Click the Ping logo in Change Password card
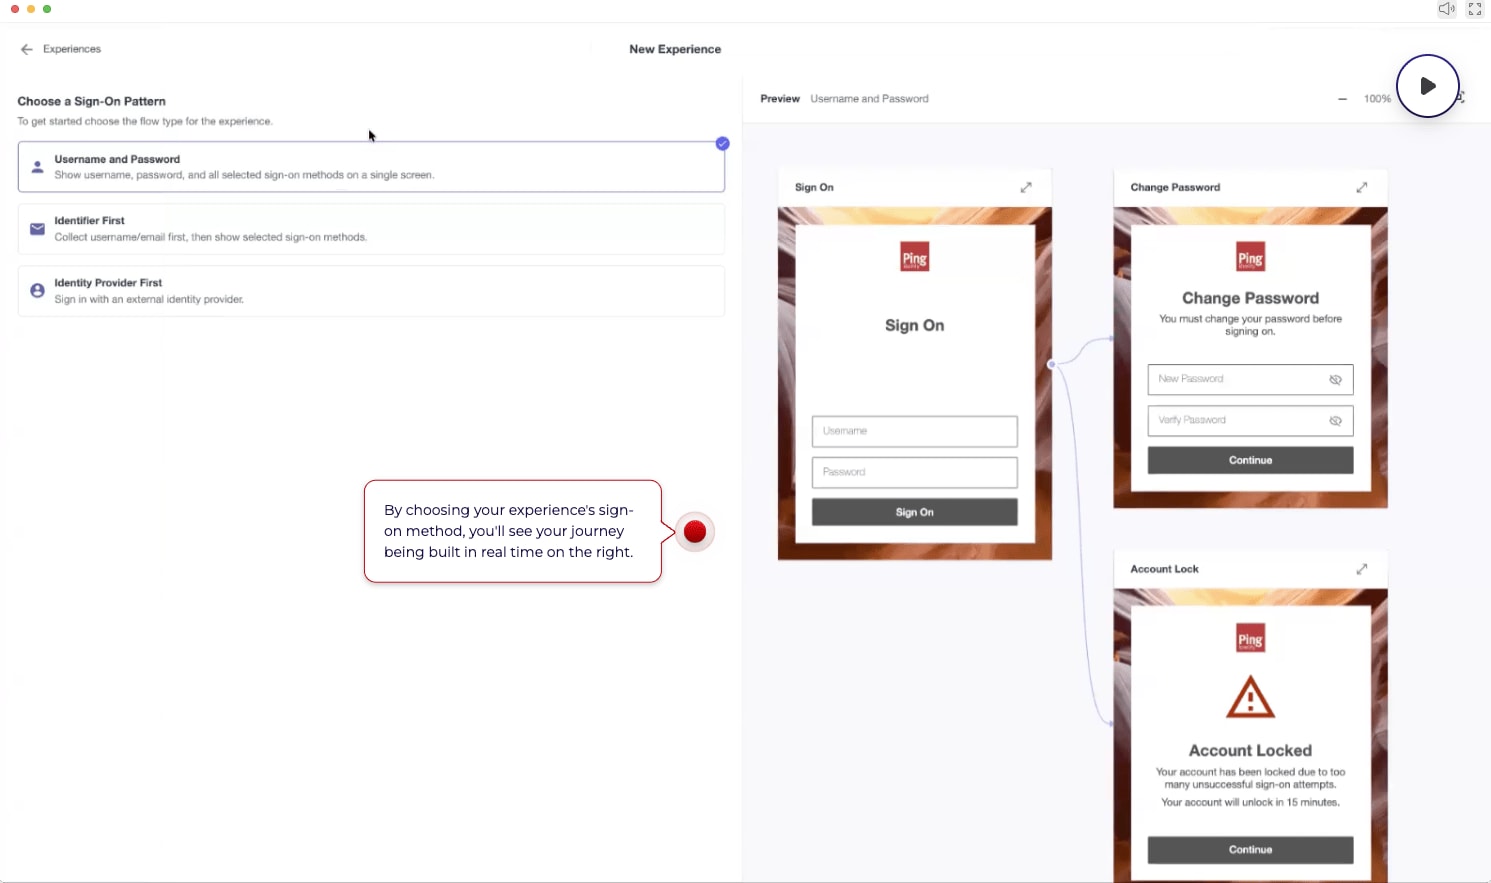 coord(1251,257)
